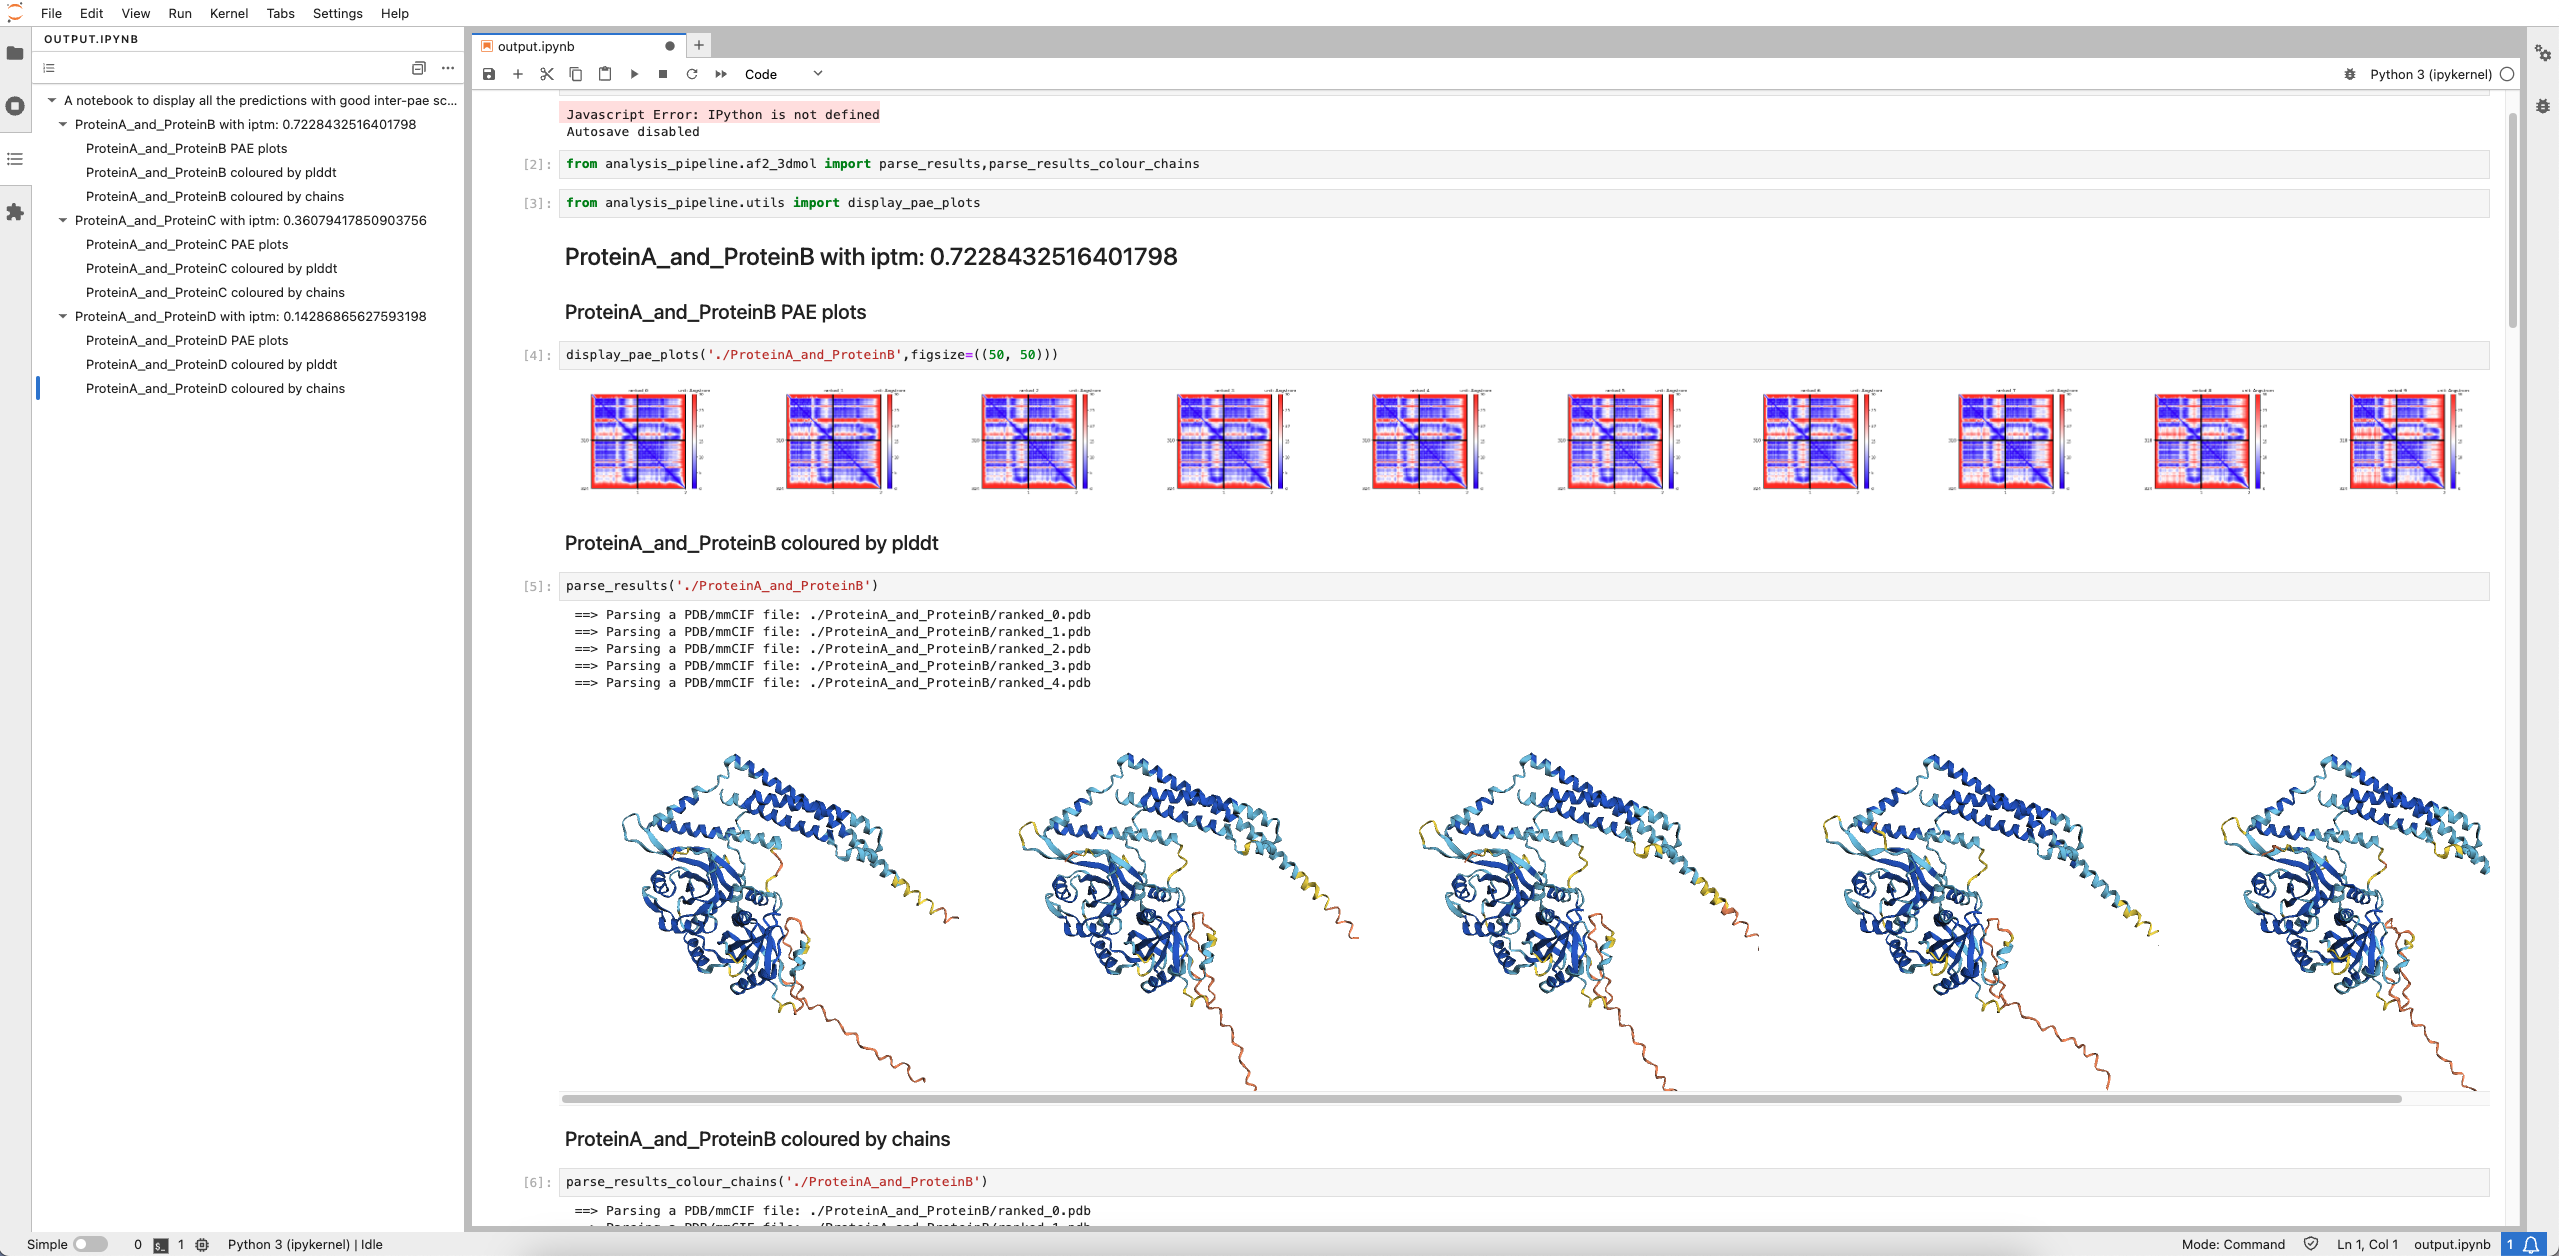
Task: Open the Kernel menu
Action: click(x=228, y=13)
